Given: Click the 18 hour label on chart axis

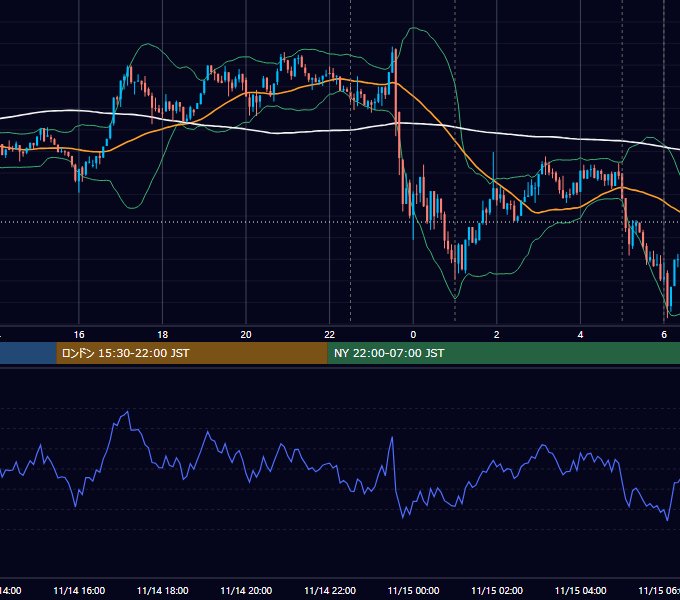Looking at the screenshot, I should click(163, 335).
